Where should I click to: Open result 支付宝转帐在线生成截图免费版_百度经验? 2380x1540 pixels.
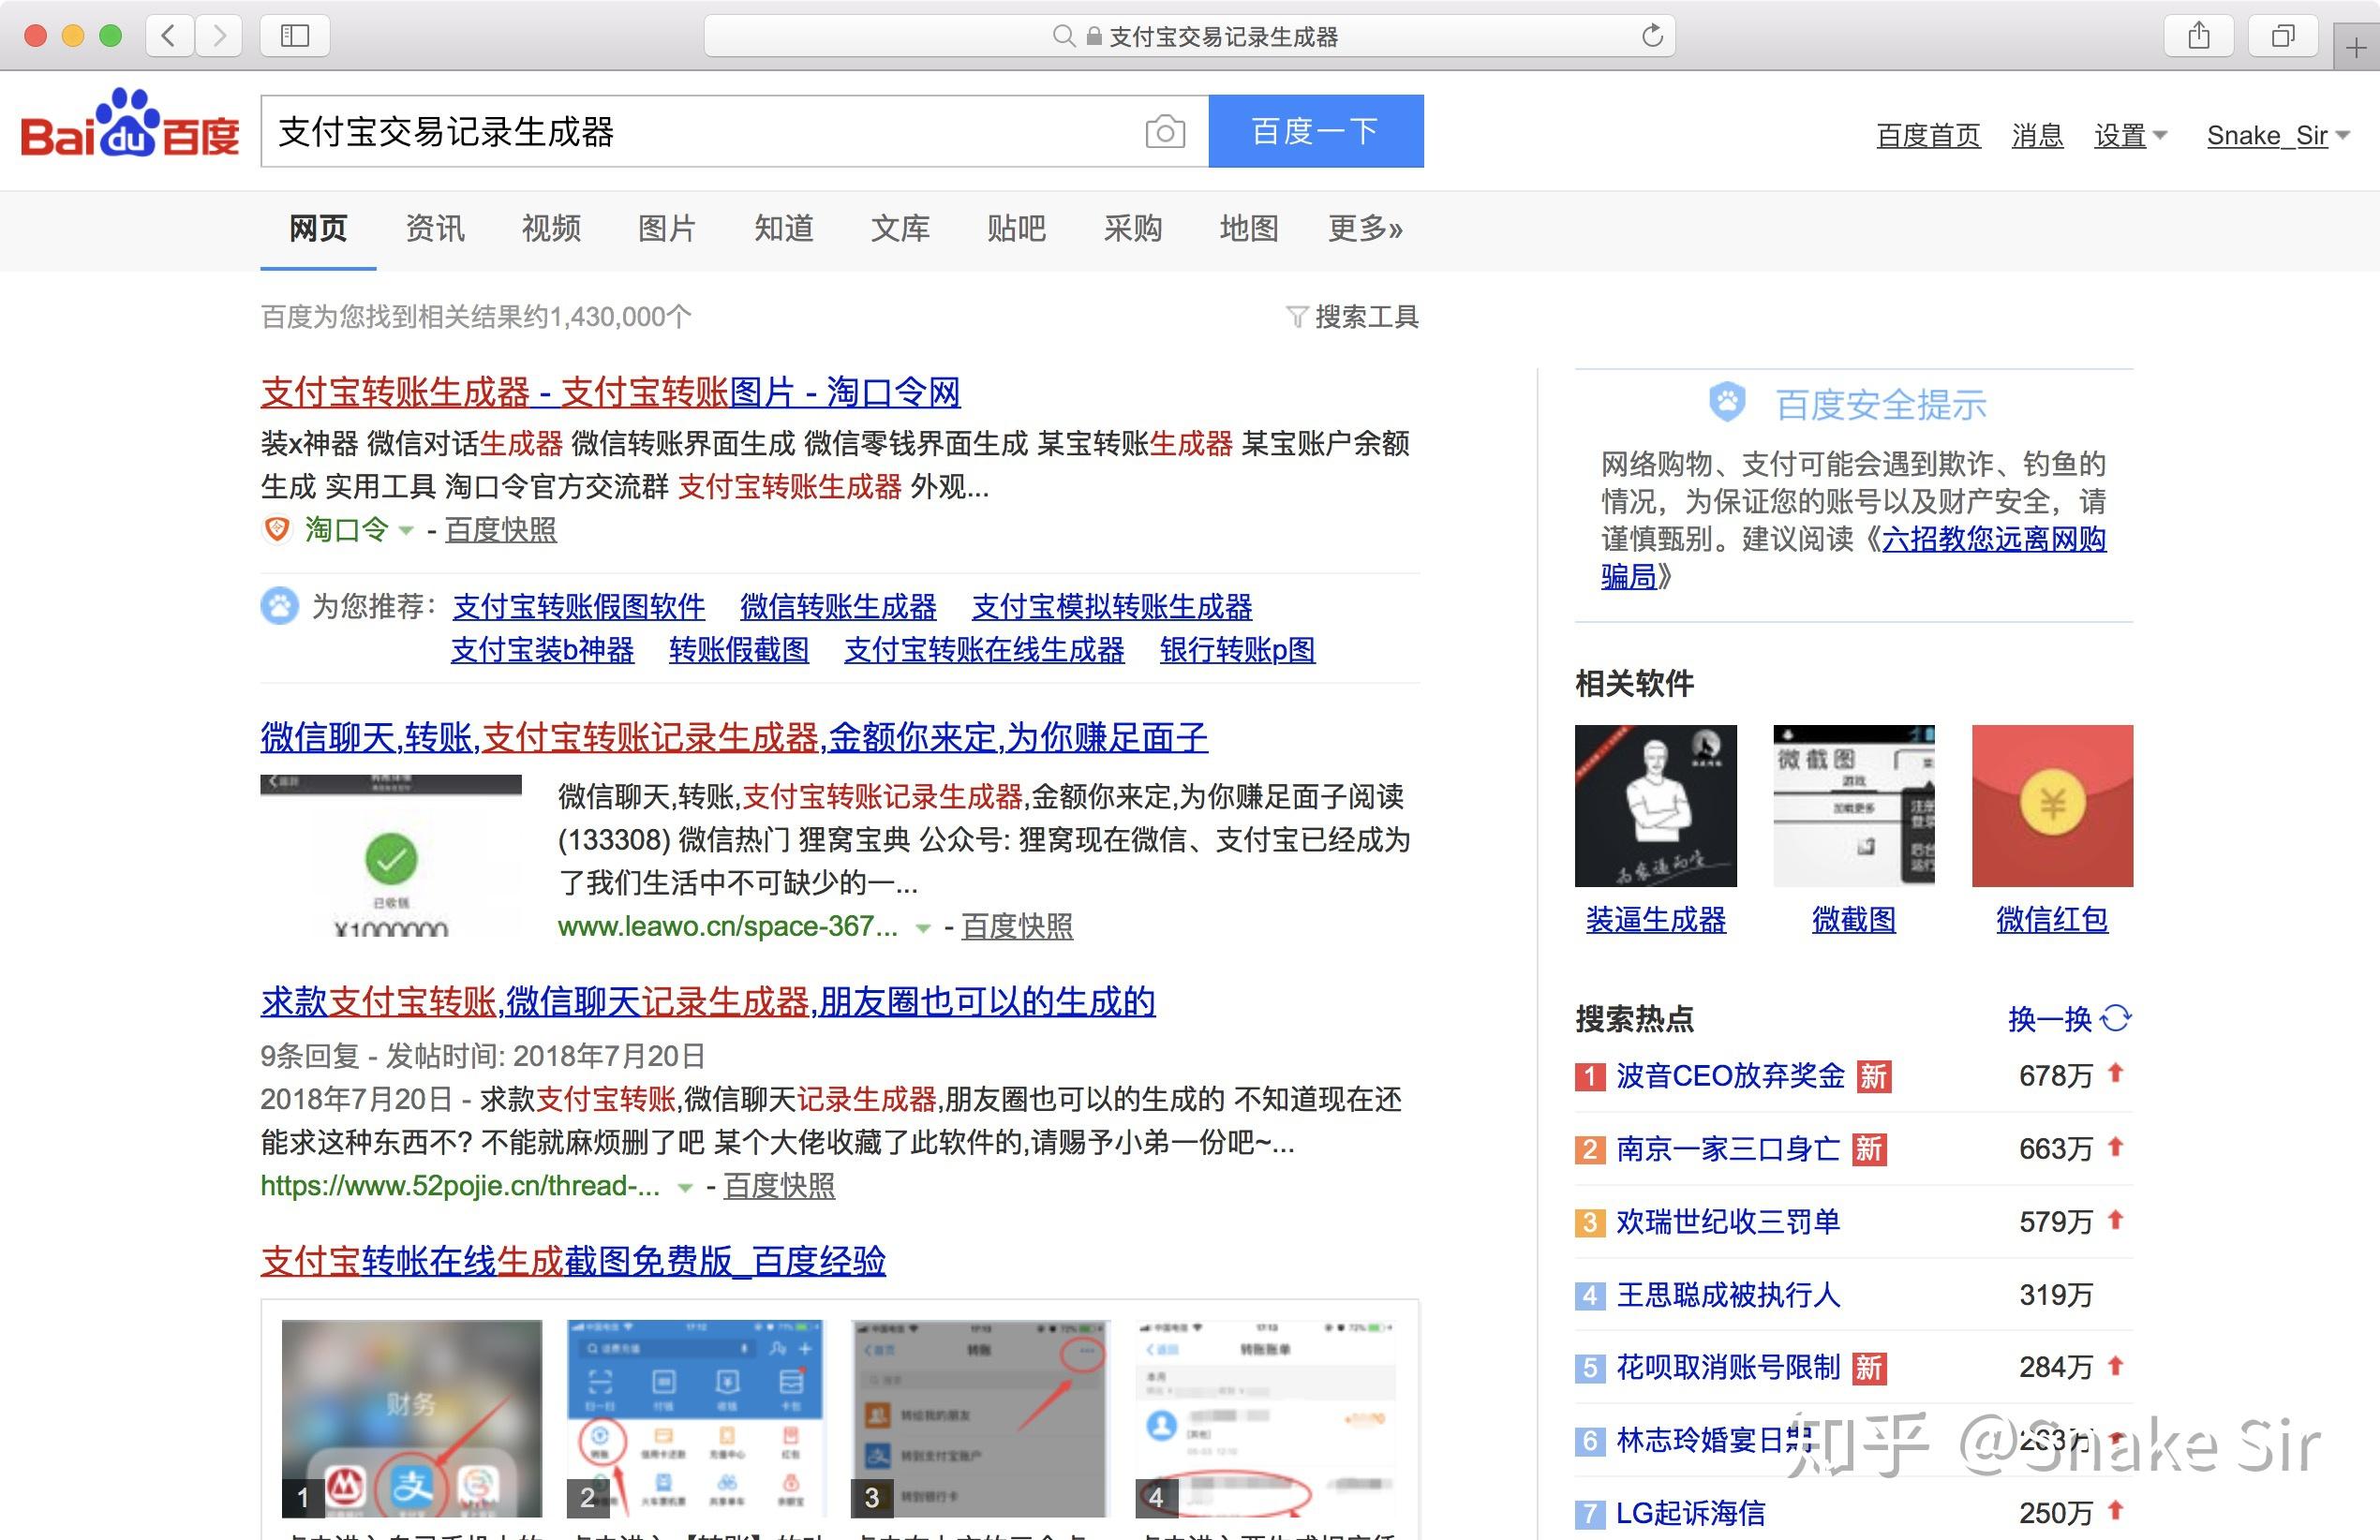(573, 1260)
